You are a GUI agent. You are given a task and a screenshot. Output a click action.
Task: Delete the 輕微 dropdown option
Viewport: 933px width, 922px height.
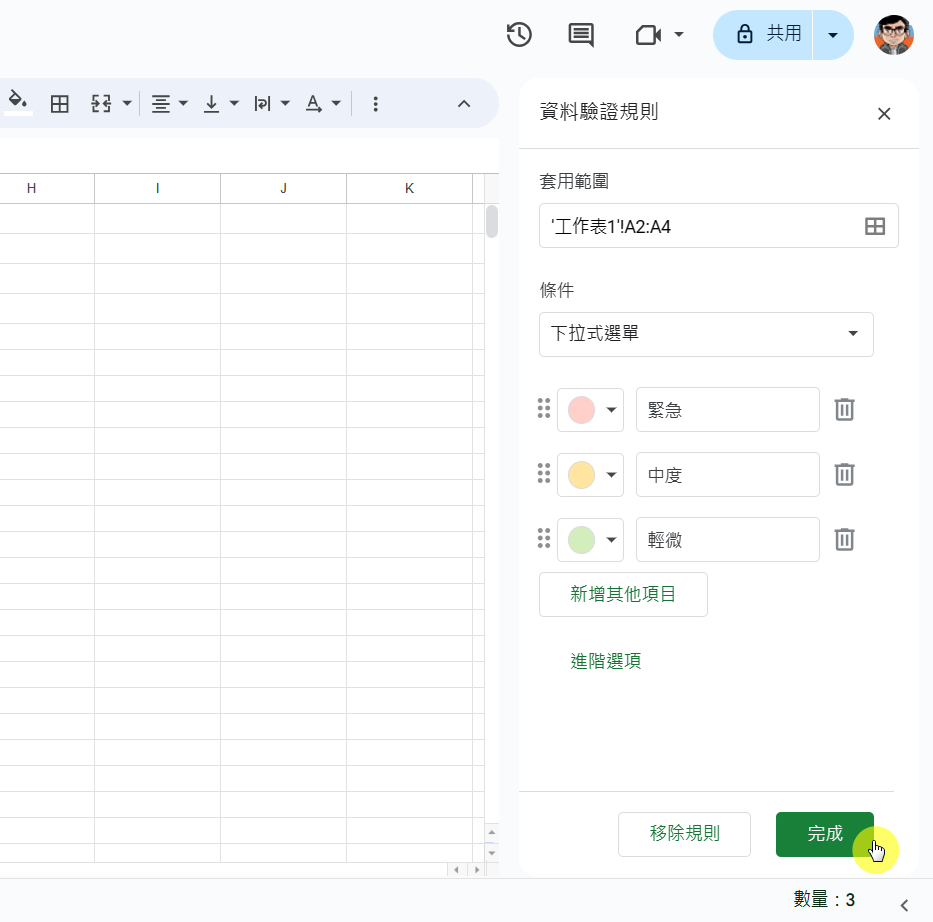tap(844, 539)
